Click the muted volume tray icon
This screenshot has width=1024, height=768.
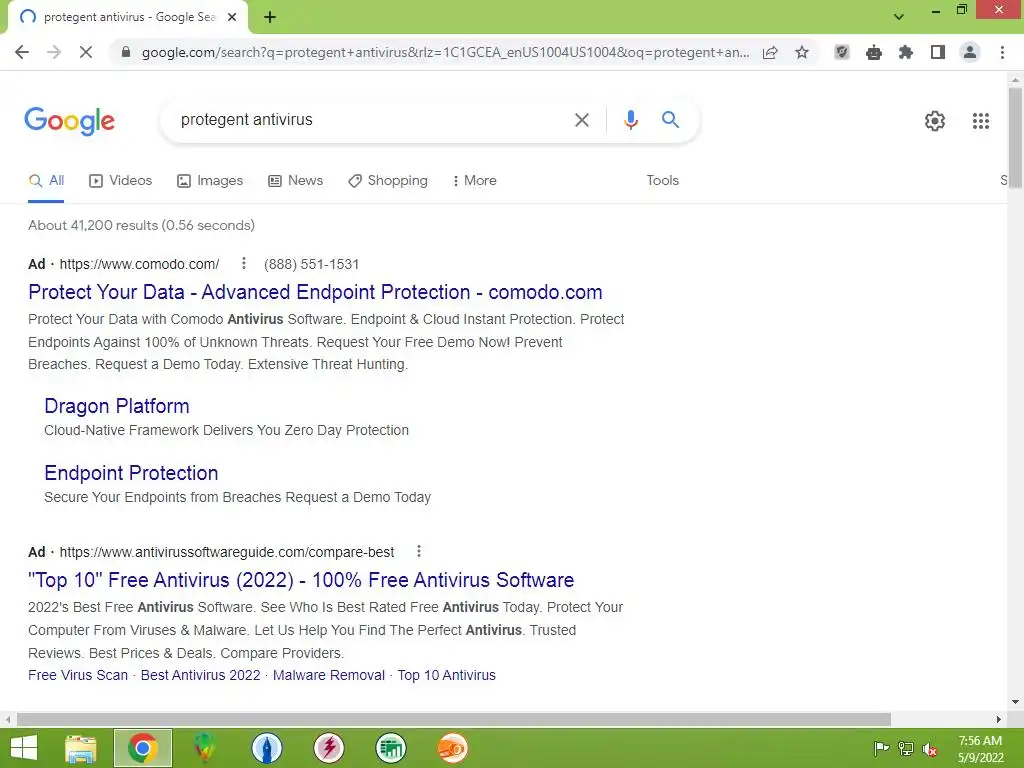click(930, 749)
